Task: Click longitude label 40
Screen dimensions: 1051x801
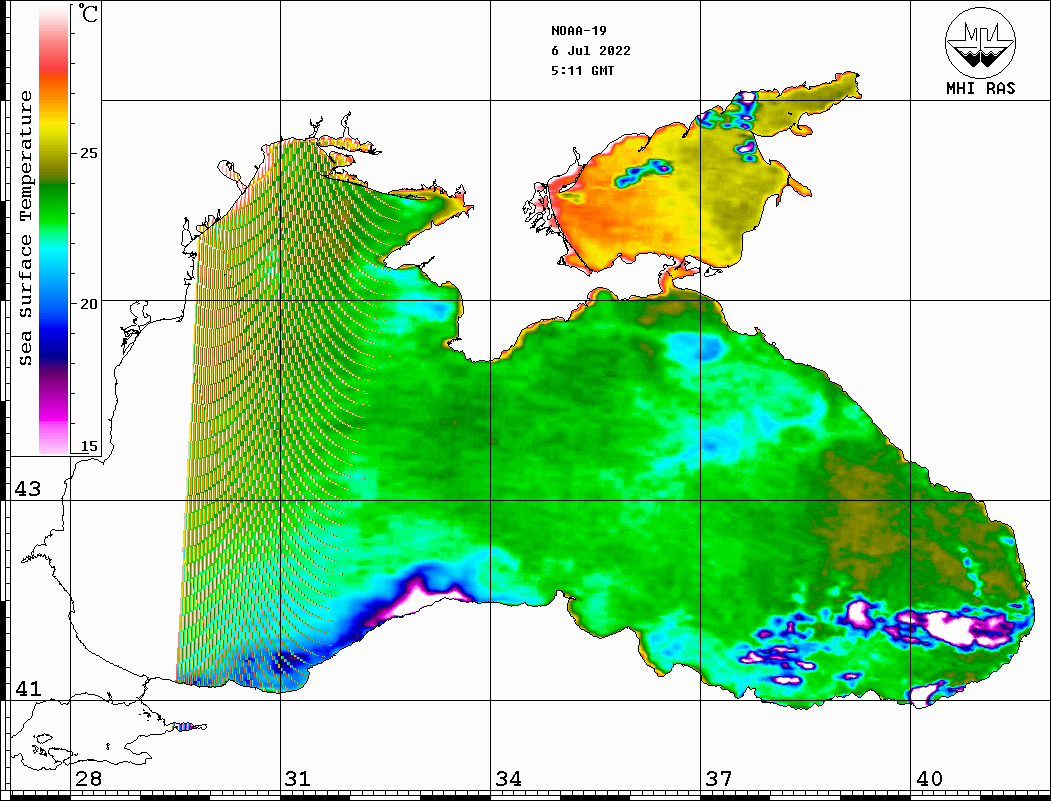Action: point(929,778)
